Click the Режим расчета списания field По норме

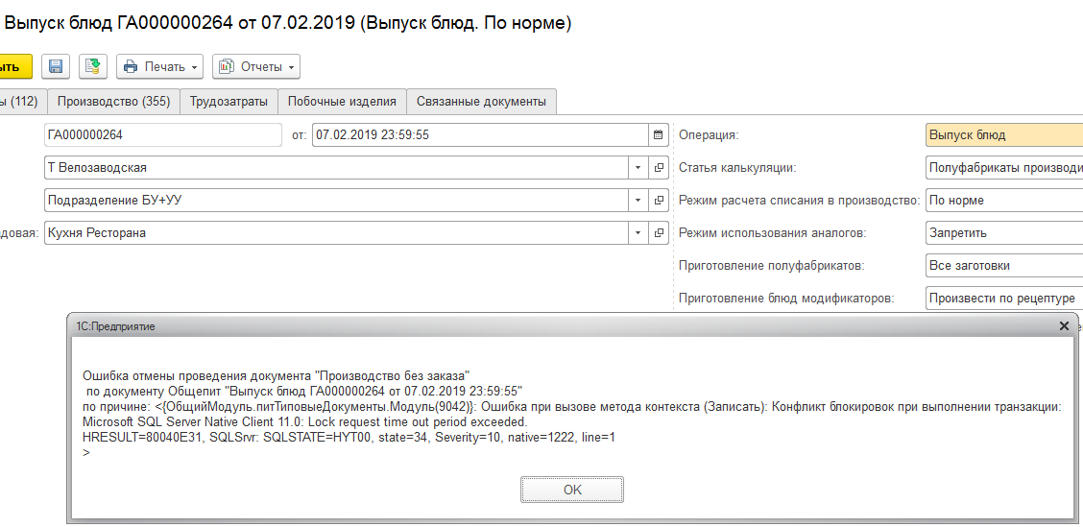(1004, 200)
